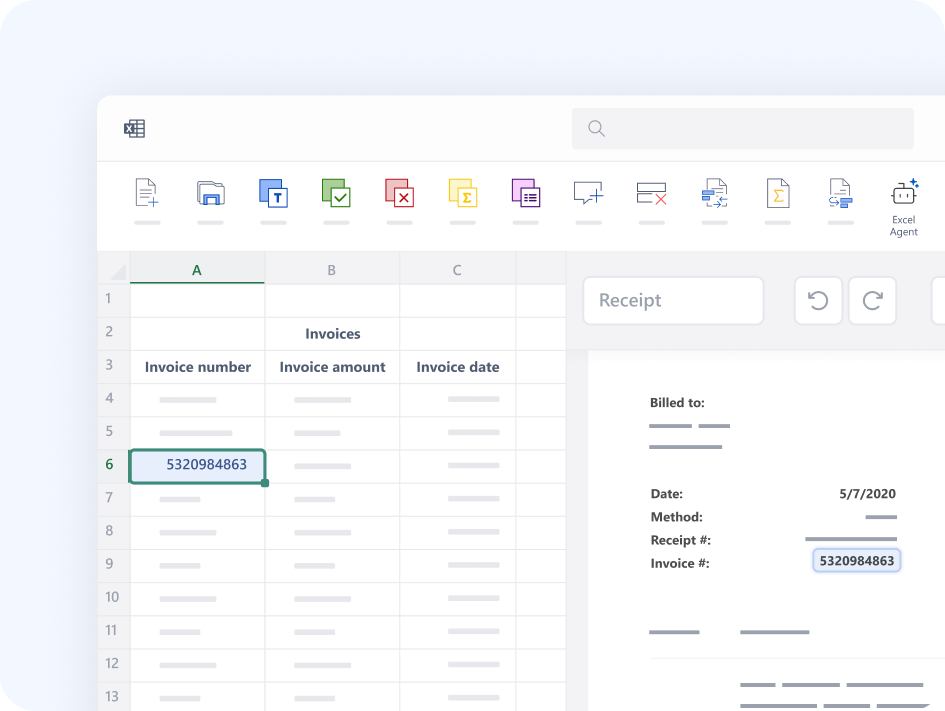Click the delete row icon
This screenshot has width=945, height=711.
pyautogui.click(x=651, y=193)
